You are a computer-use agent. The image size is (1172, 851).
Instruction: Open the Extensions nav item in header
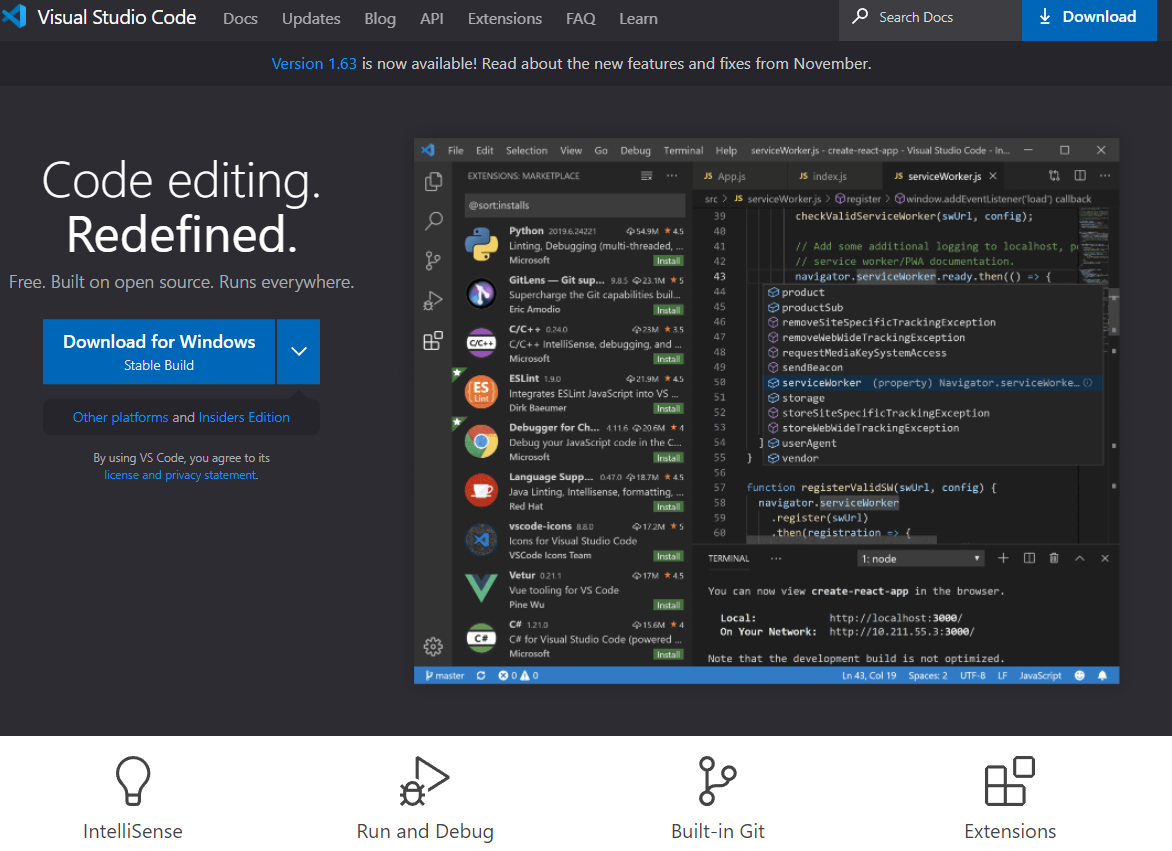[505, 19]
